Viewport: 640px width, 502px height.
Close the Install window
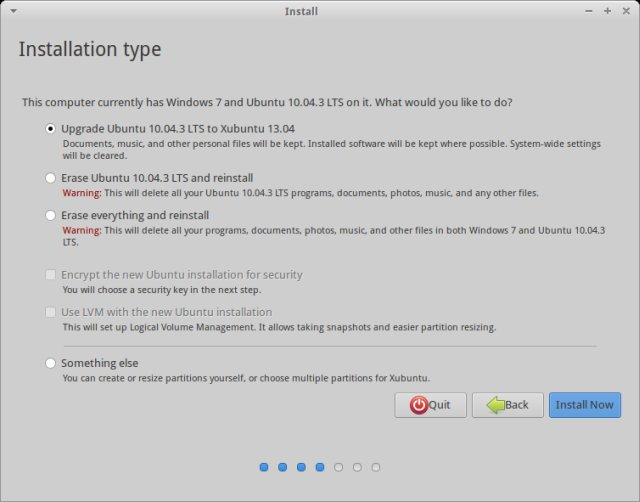[x=626, y=11]
